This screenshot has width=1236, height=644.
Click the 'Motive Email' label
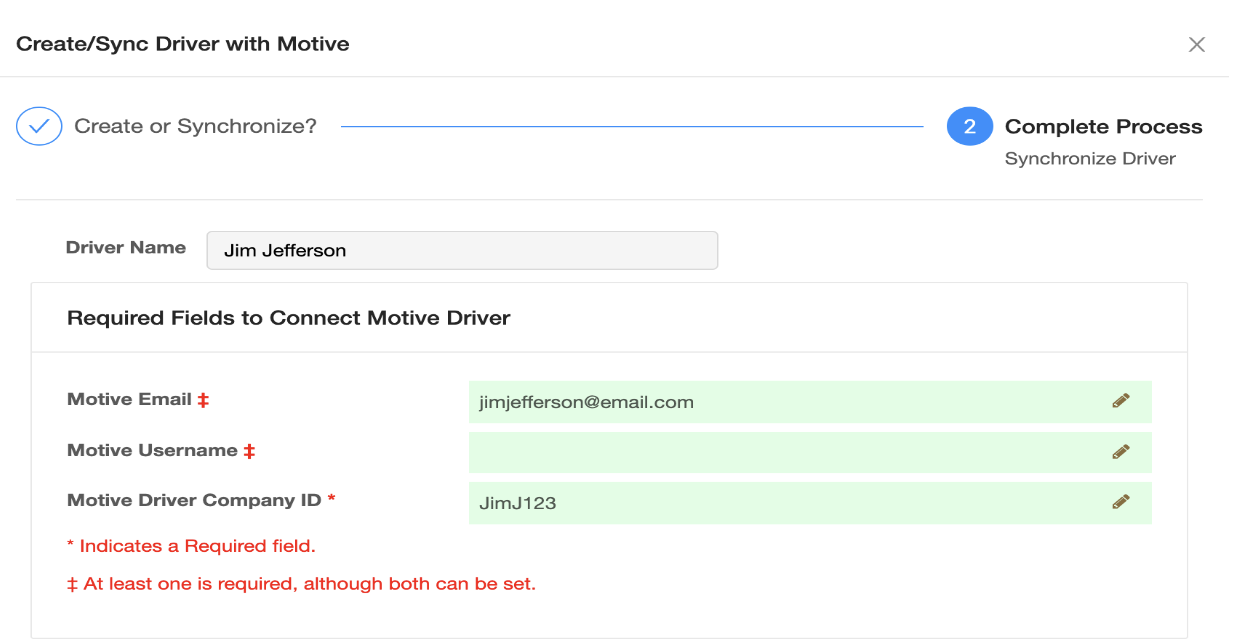(x=129, y=400)
